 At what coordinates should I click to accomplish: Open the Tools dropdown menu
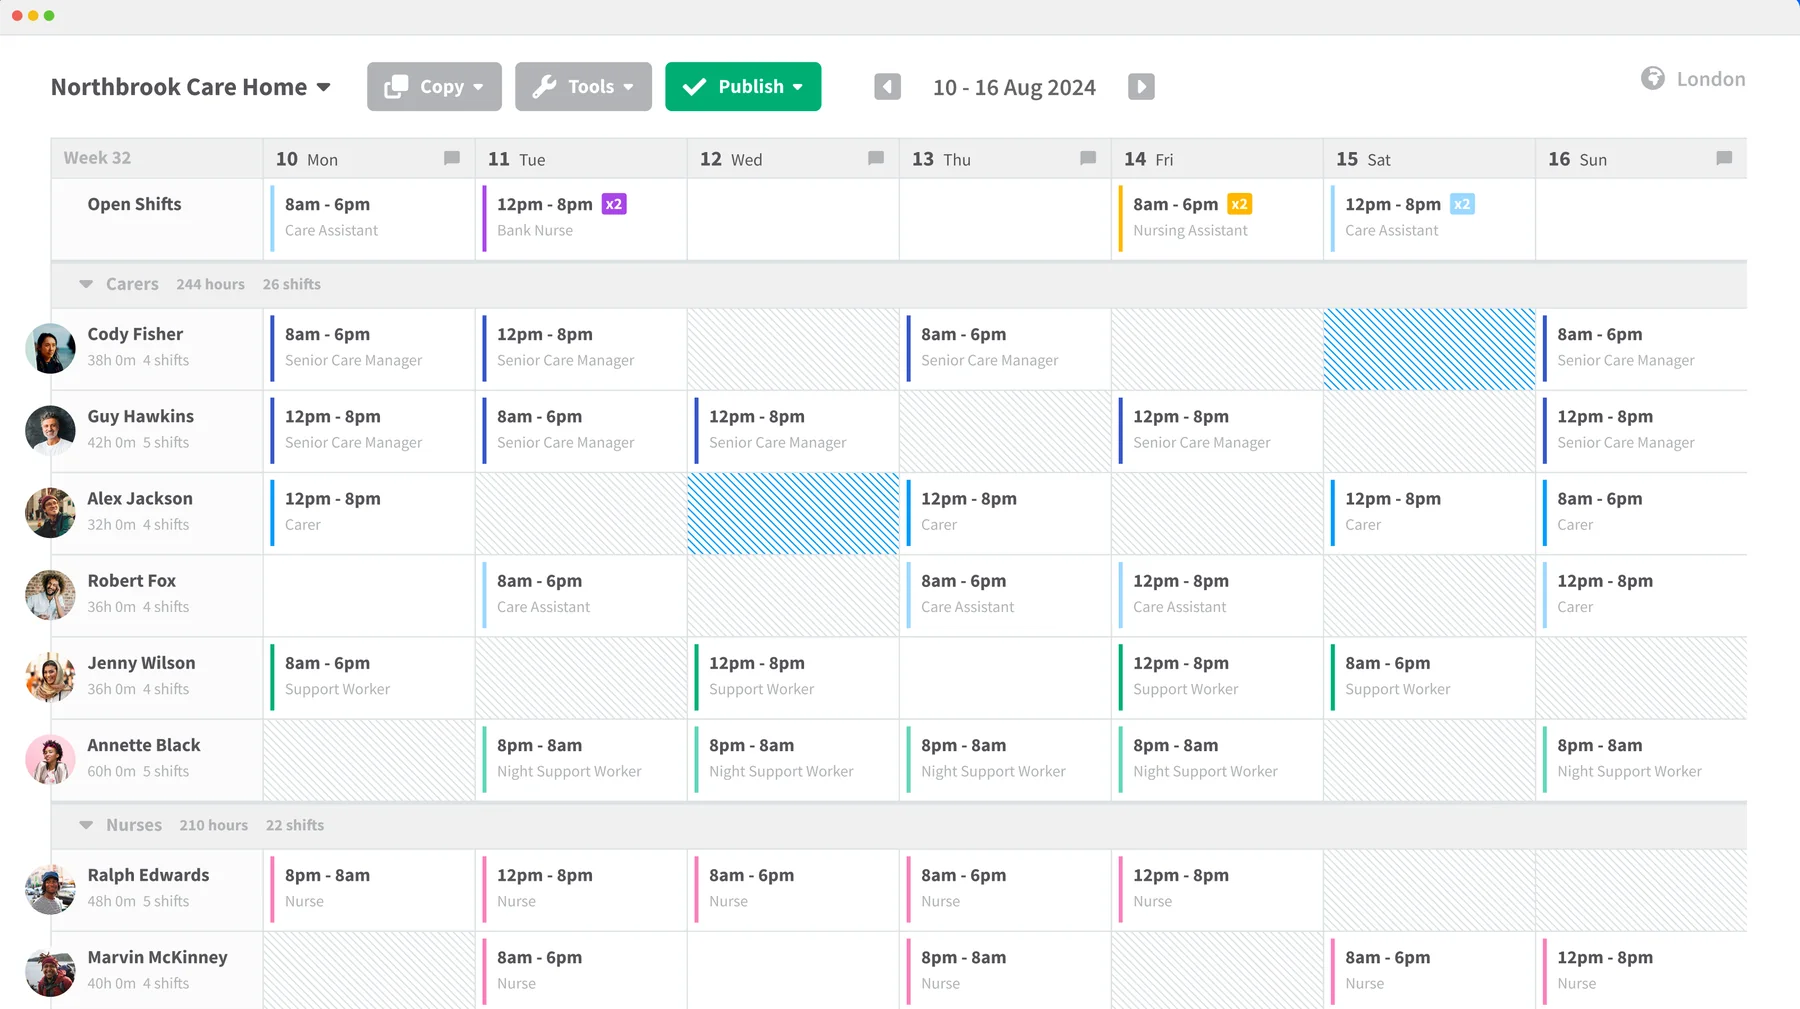[x=583, y=87]
